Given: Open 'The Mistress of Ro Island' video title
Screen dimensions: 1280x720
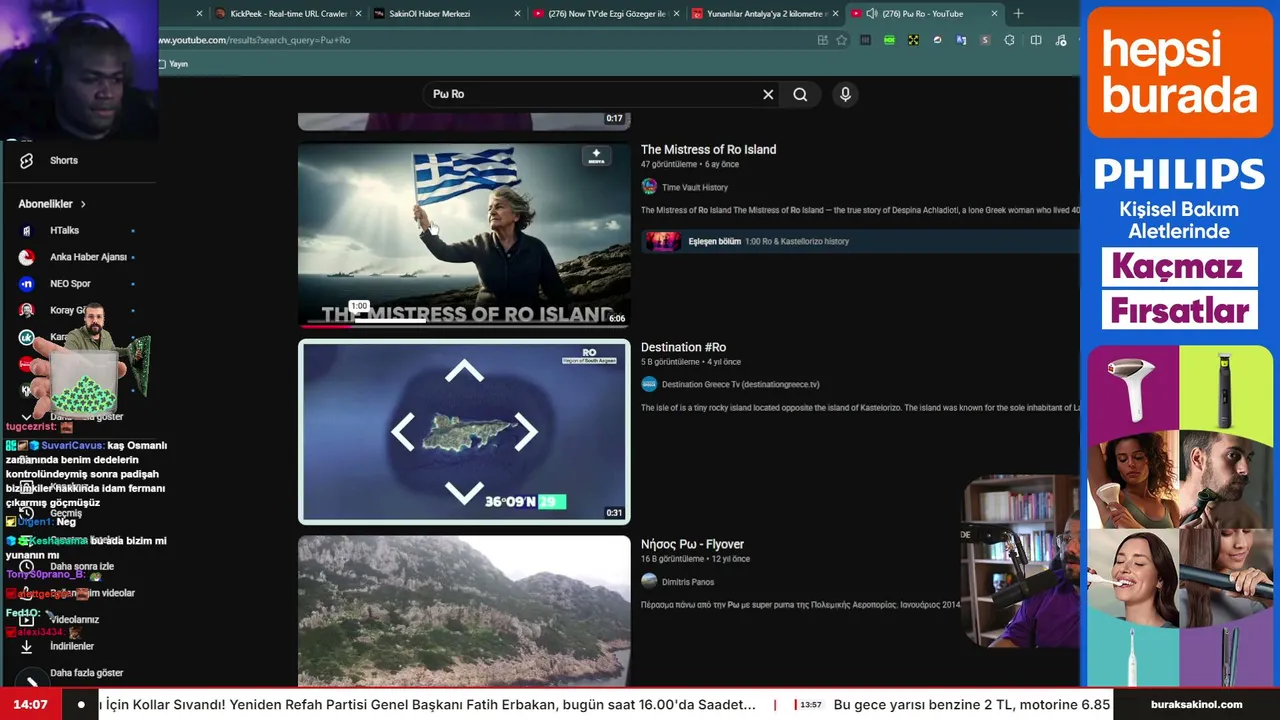Looking at the screenshot, I should tap(708, 150).
